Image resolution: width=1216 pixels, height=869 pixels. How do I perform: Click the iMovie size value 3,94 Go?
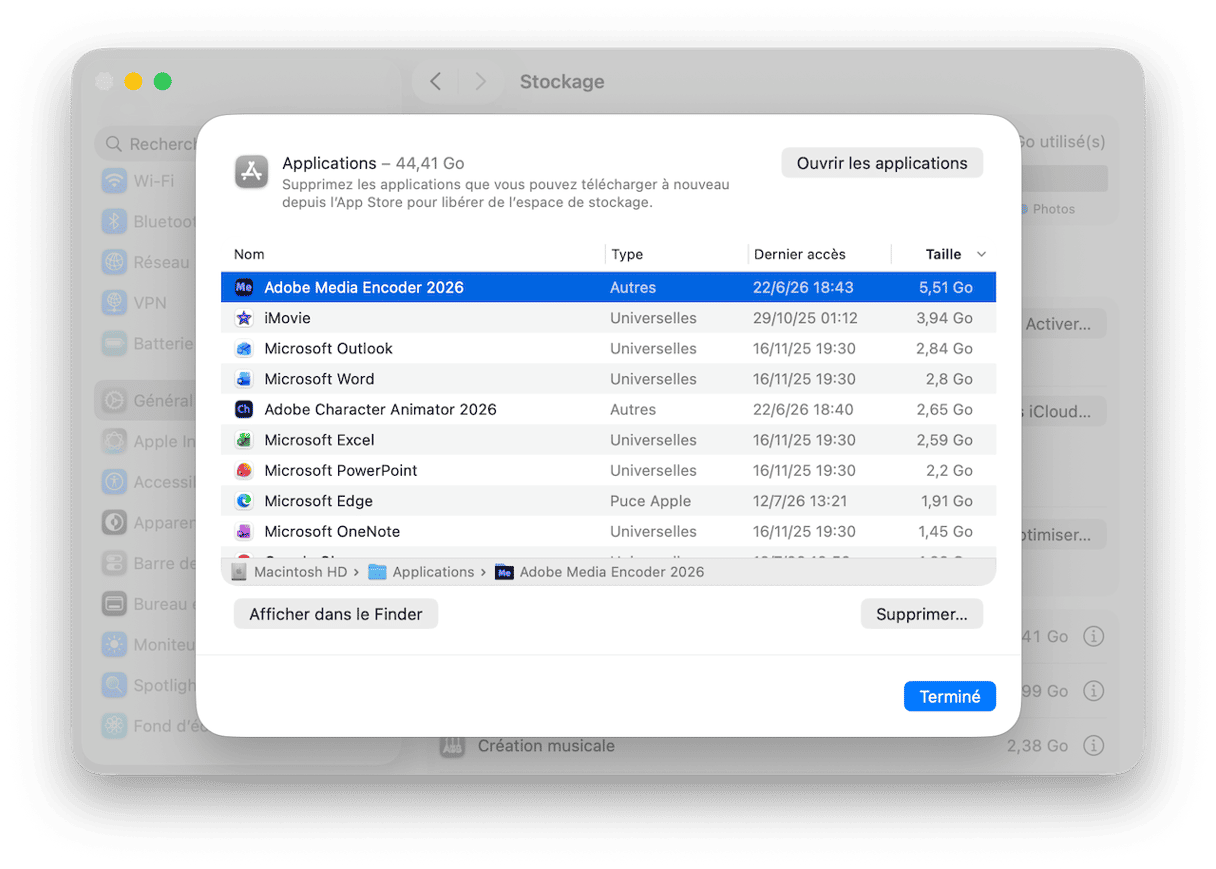point(945,318)
